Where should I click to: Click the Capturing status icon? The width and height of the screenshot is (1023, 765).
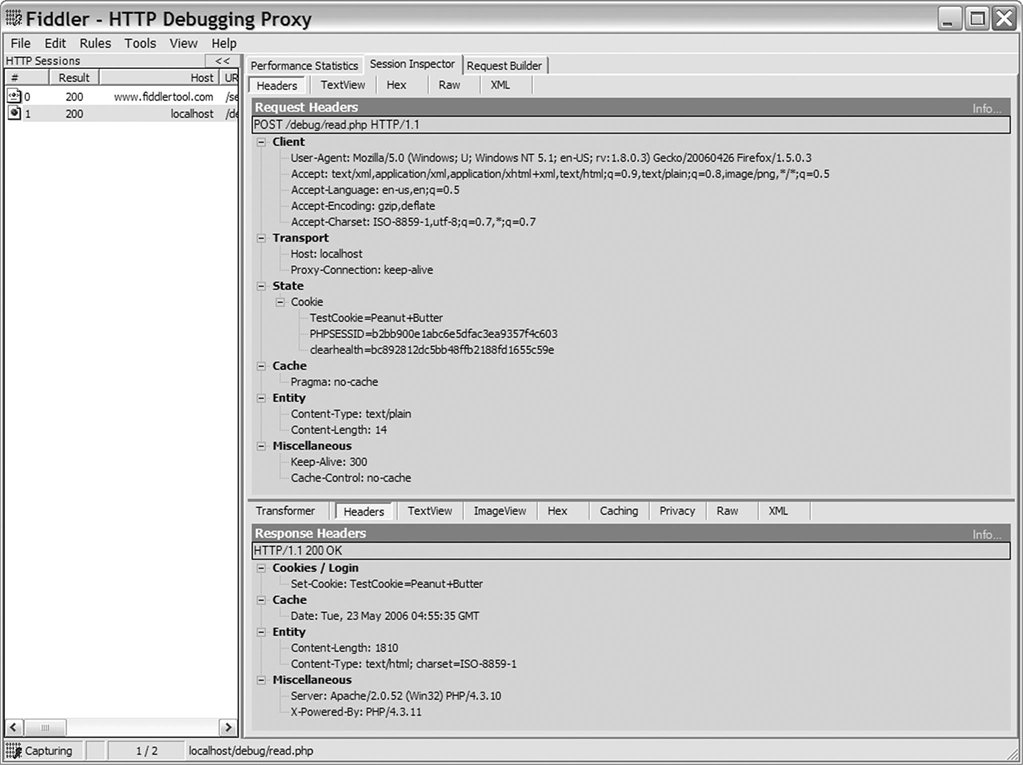(13, 751)
